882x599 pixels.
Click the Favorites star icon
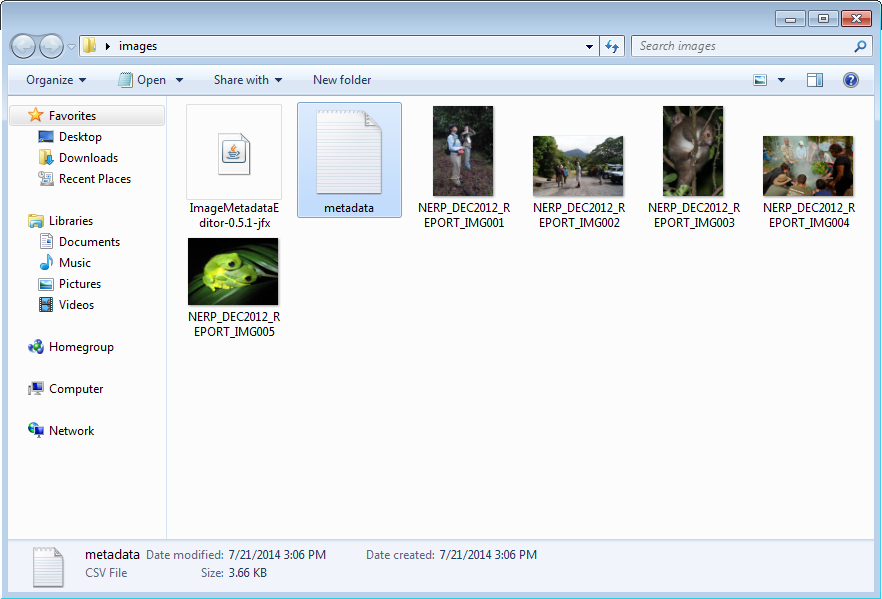point(35,115)
